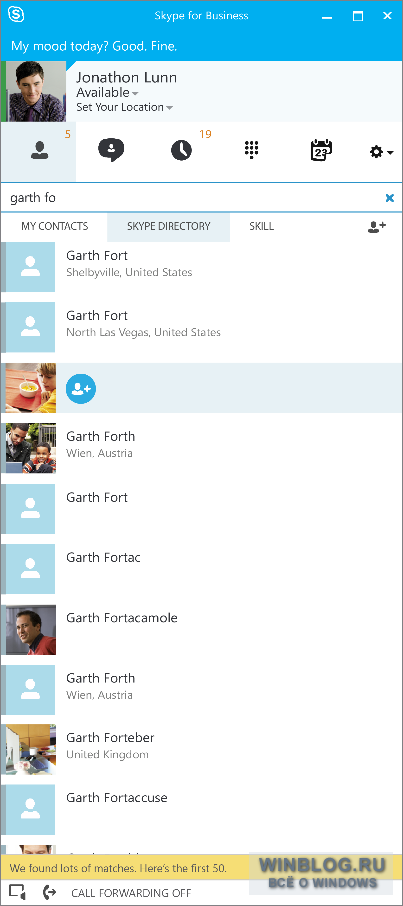Switch to the Skype Directory tab

click(x=169, y=226)
